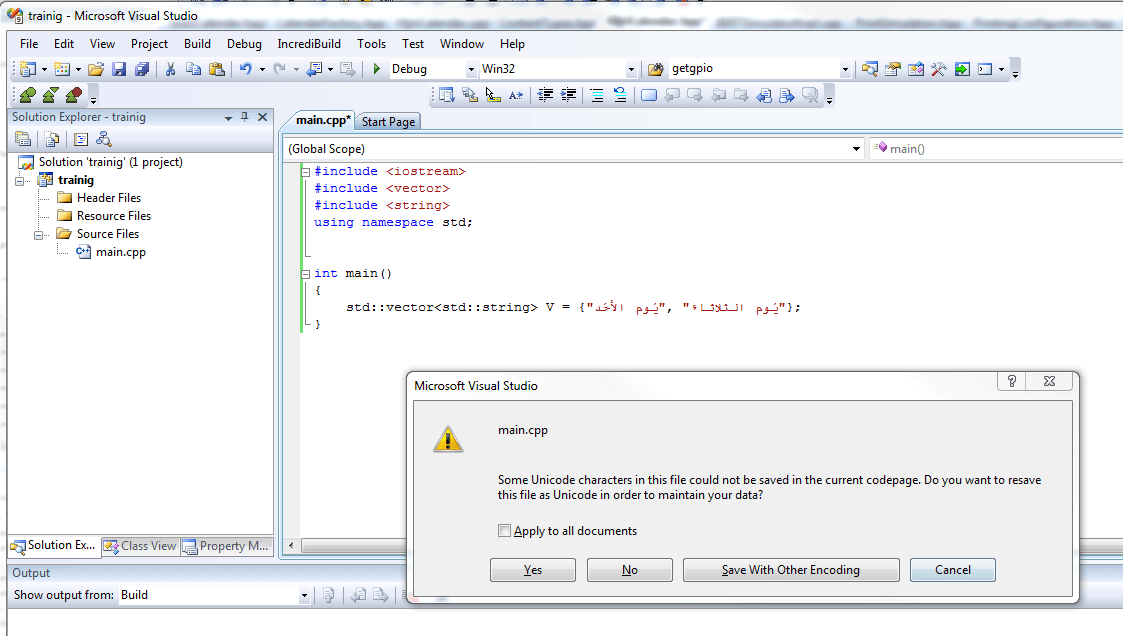Click the Add New Item toolbar icon
The image size is (1123, 636).
coord(62,69)
